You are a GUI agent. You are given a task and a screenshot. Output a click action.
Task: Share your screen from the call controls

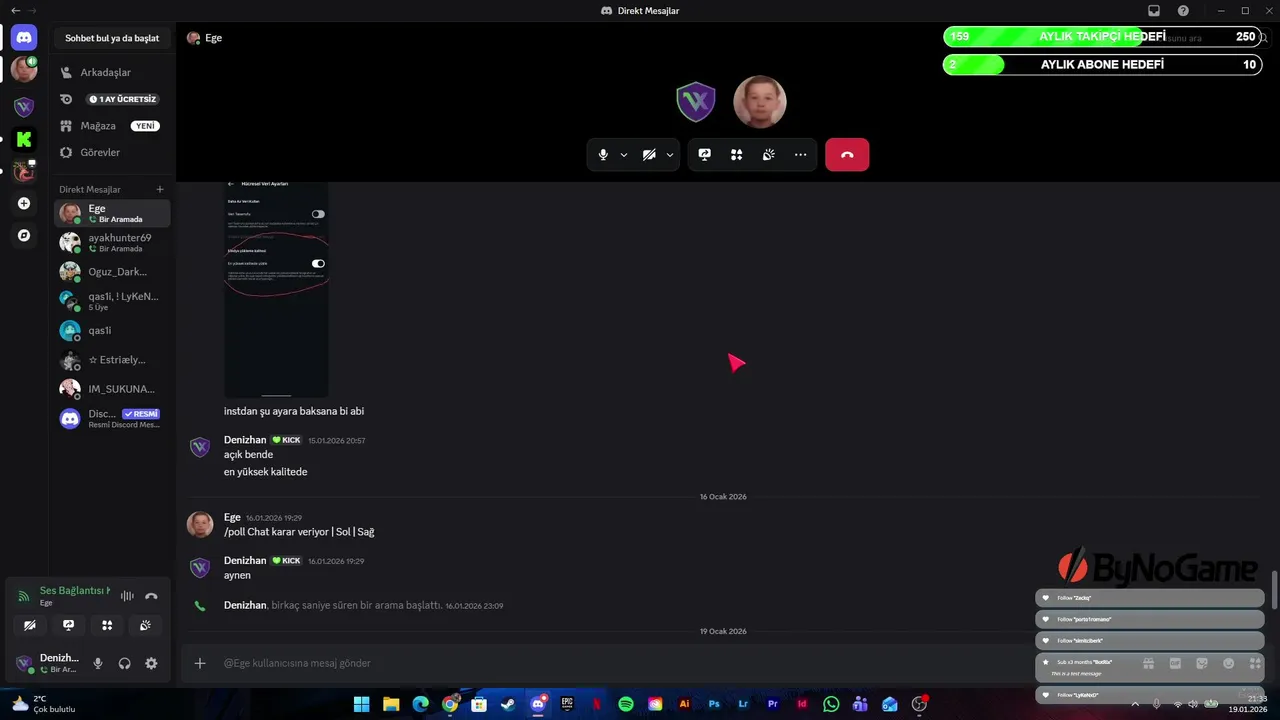pyautogui.click(x=705, y=155)
